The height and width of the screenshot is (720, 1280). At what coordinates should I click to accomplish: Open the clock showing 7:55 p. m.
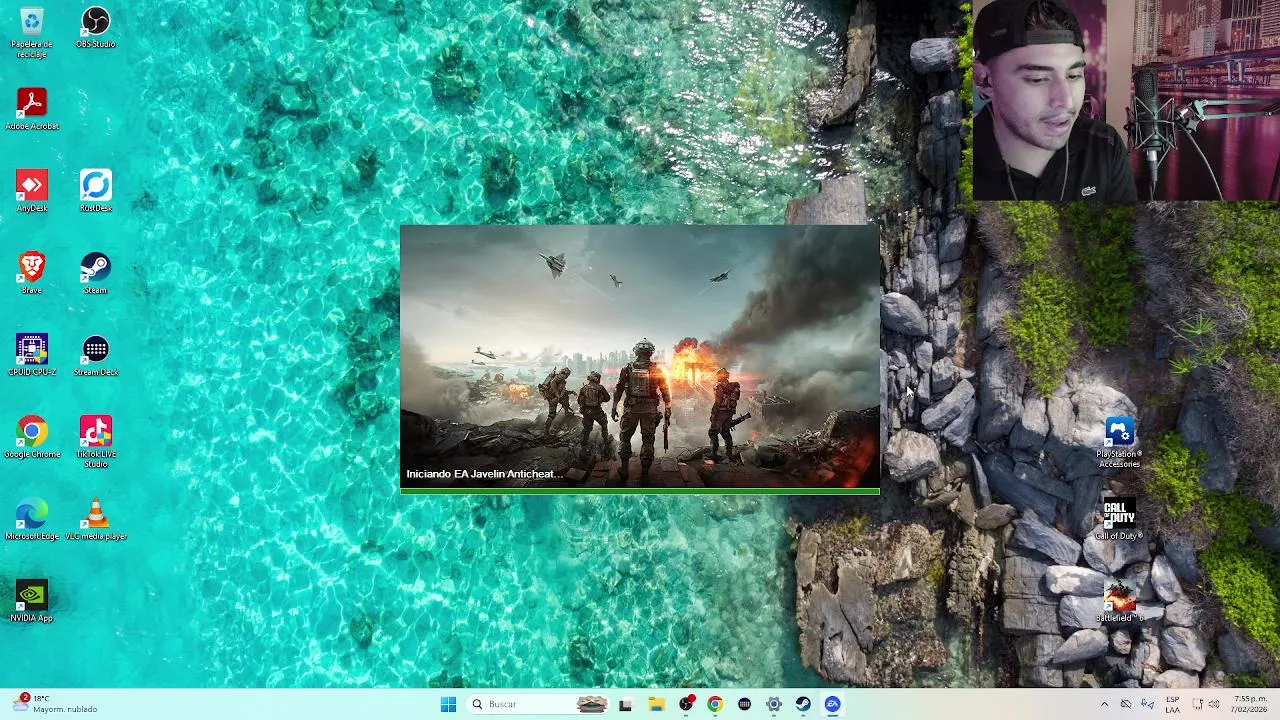1250,704
